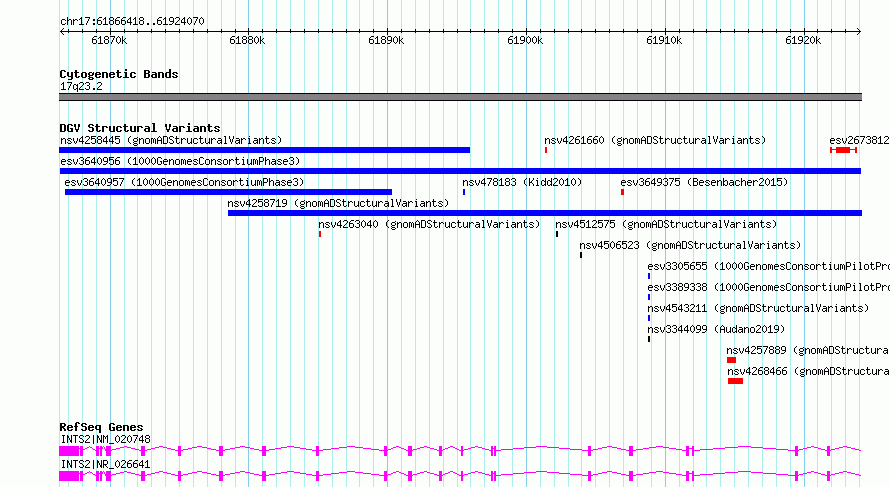Click the 61900k ruler tick label
Viewport: 890px width, 487px height.
525,41
